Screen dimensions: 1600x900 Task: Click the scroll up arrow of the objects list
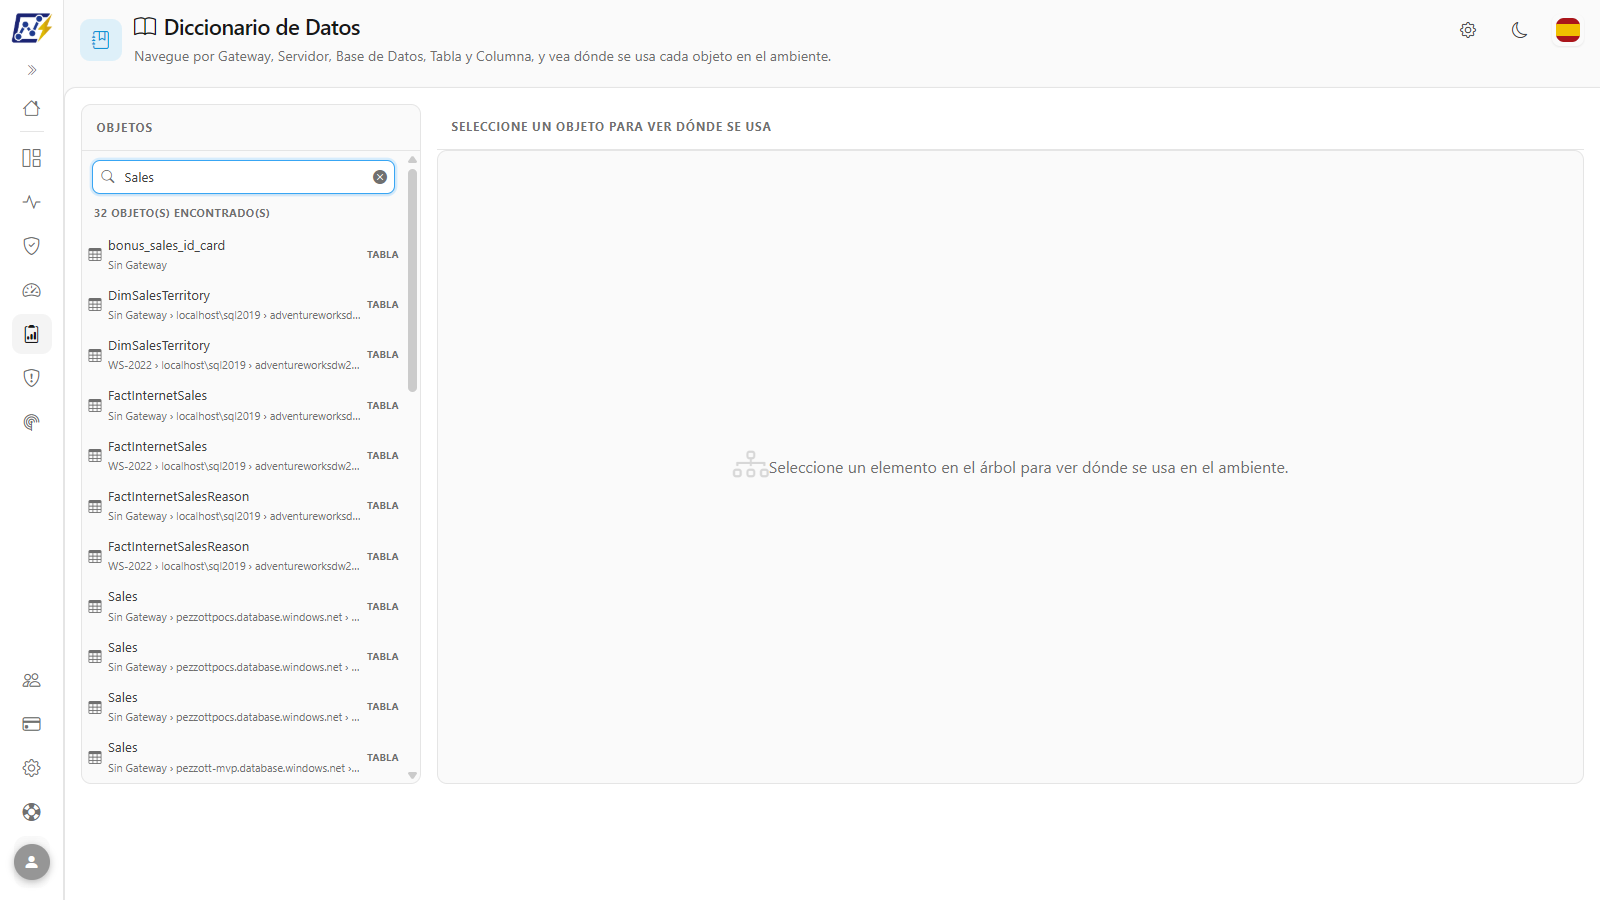412,160
